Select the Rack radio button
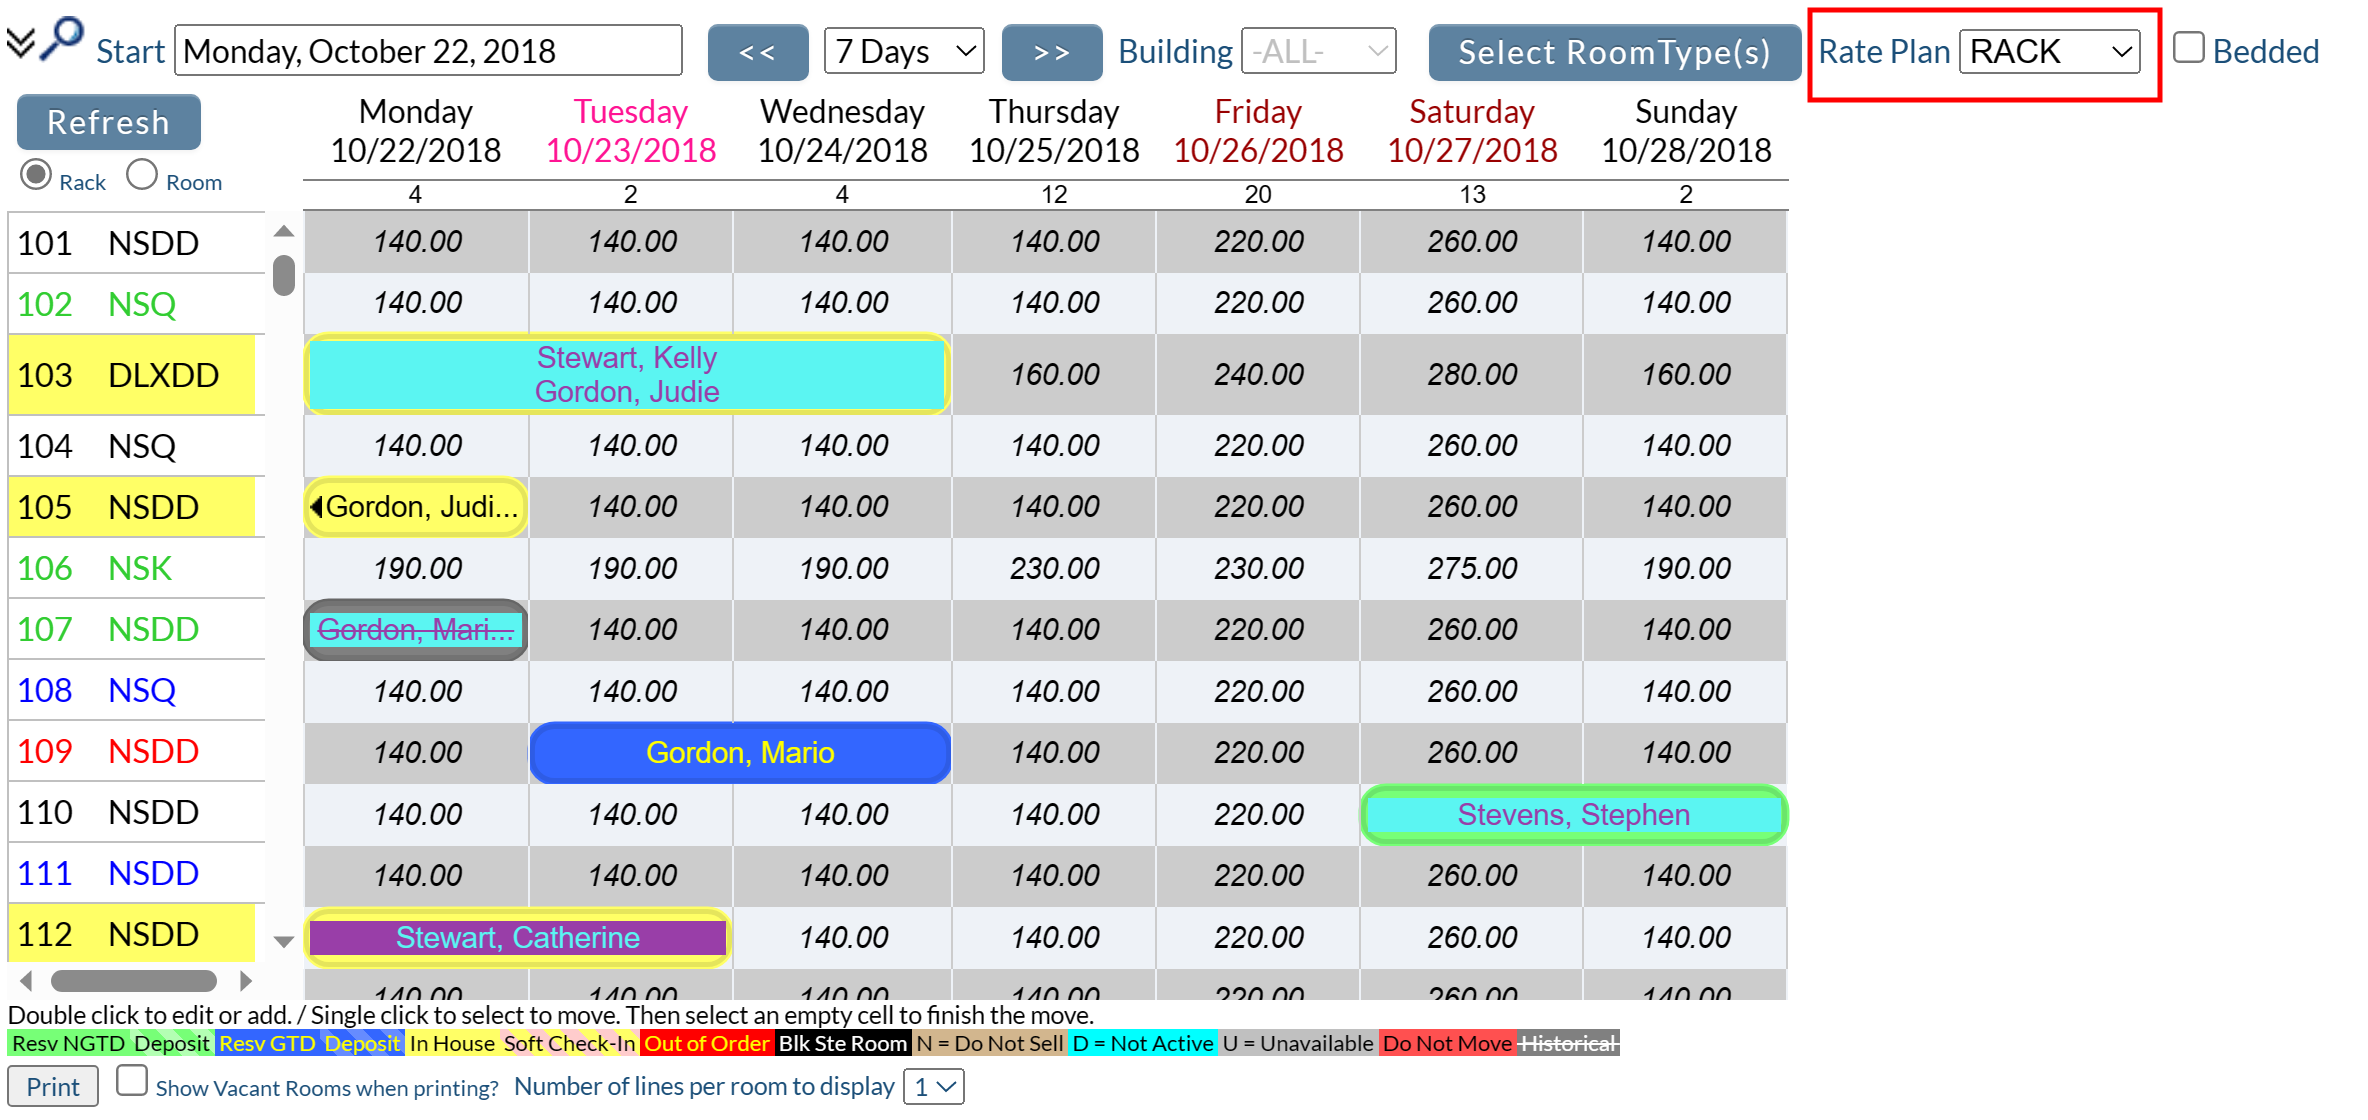 tap(36, 175)
